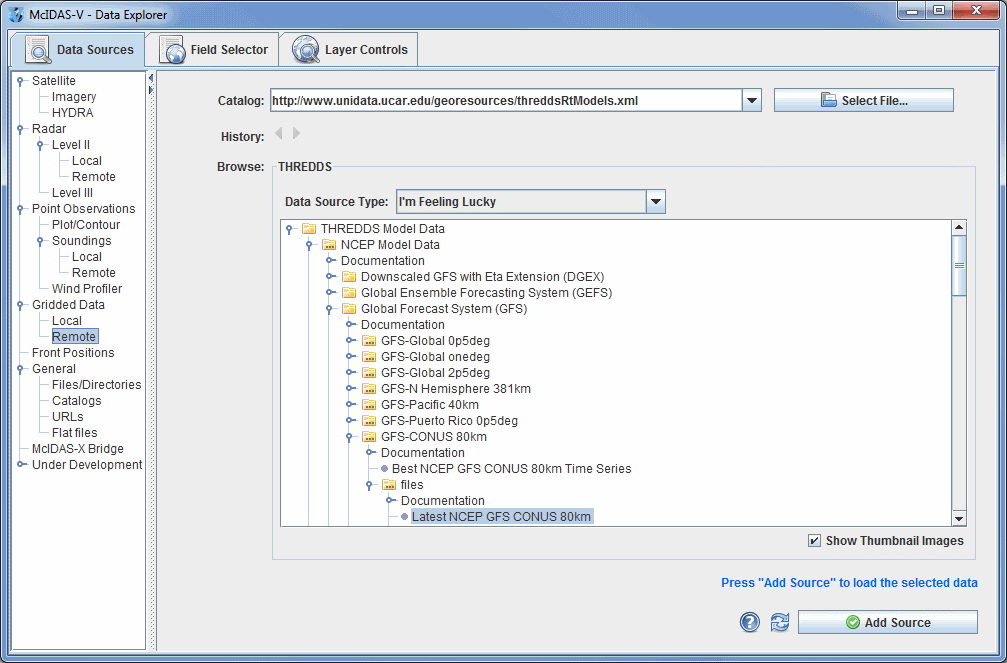Click the refresh icon beside Add Source

pos(780,622)
